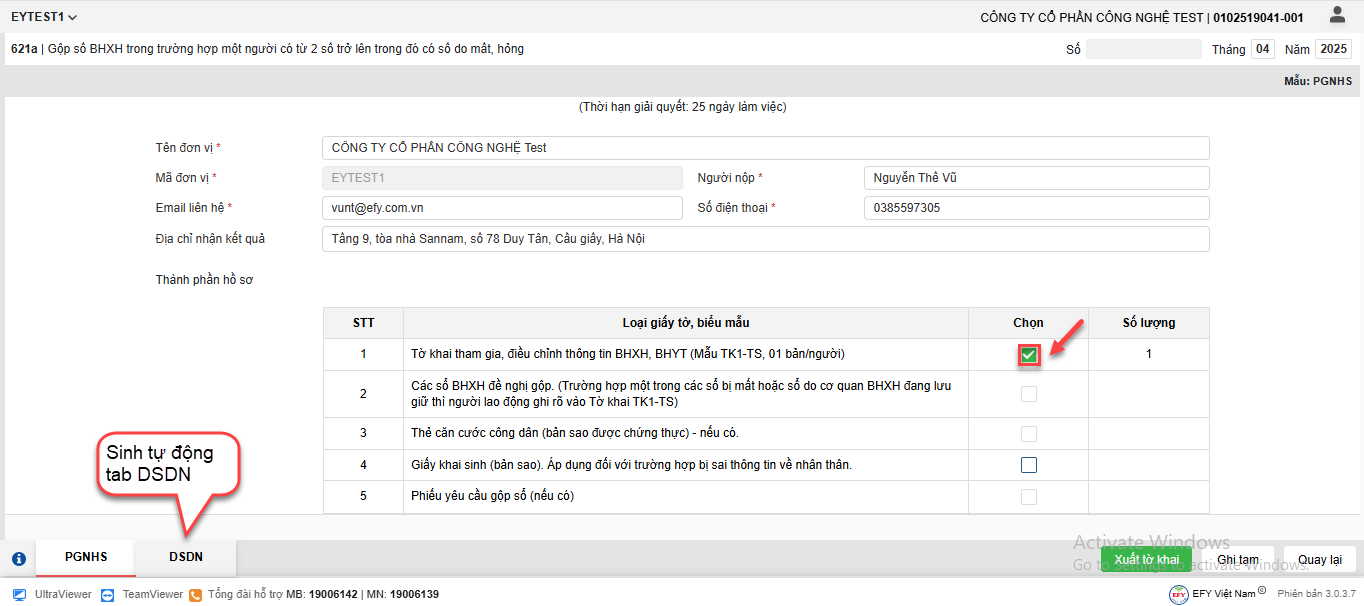Click the blue info icon beside PGNHS tab
This screenshot has height=606, width=1364.
coord(18,559)
